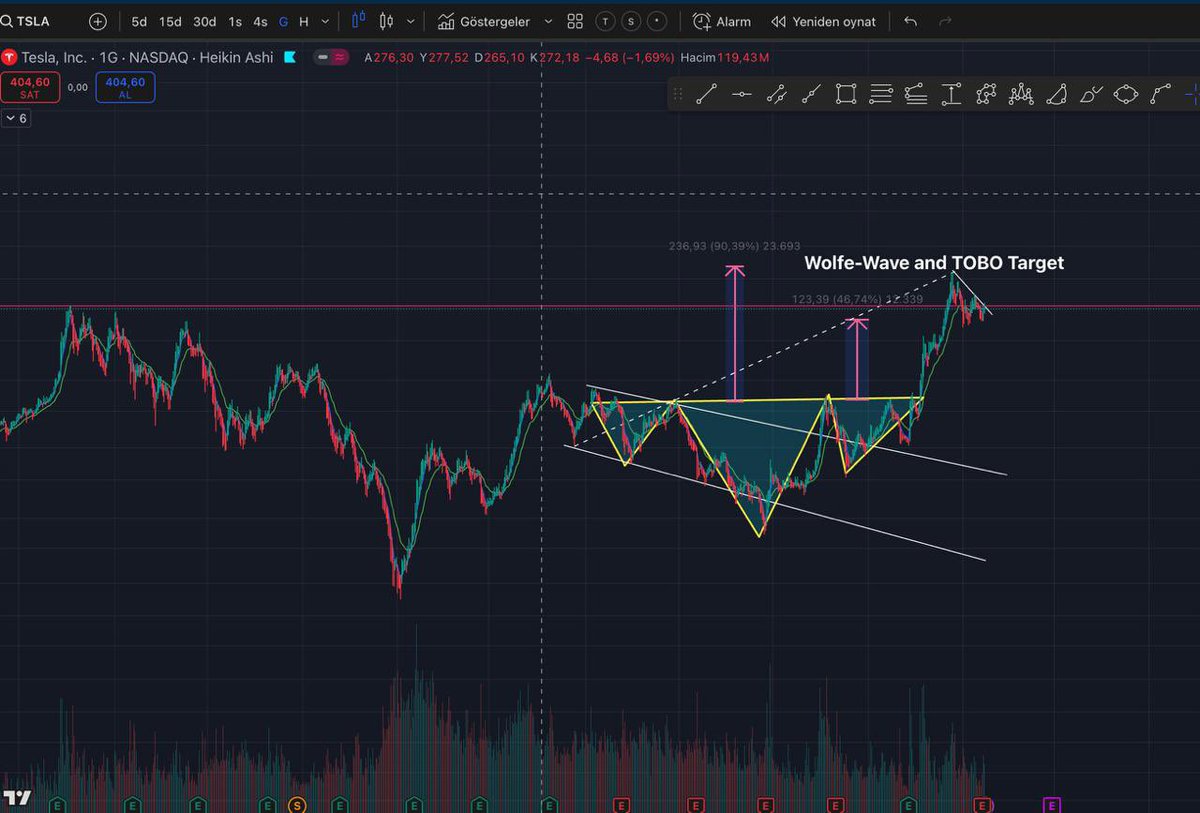This screenshot has width=1200, height=813.
Task: Toggle the circled T button
Action: tap(605, 21)
